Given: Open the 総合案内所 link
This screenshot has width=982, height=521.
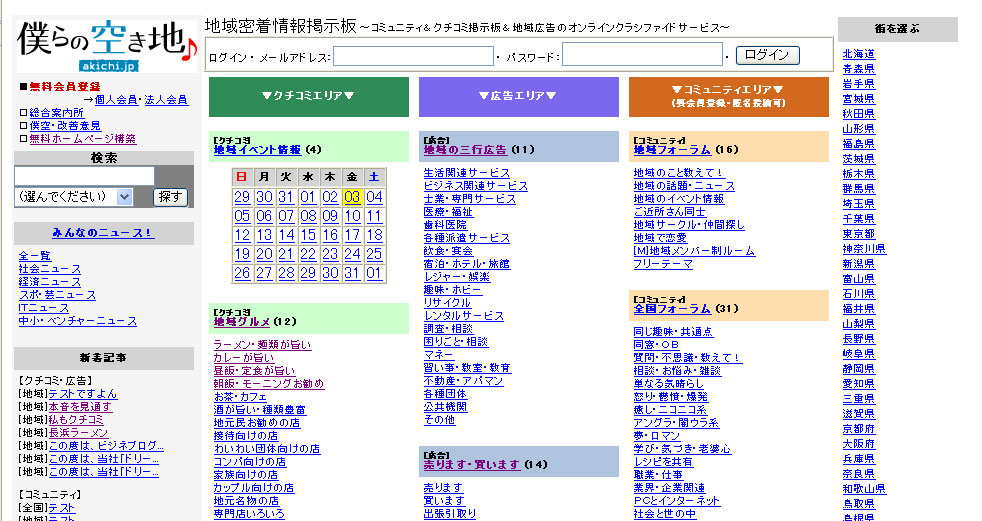Looking at the screenshot, I should tap(56, 113).
